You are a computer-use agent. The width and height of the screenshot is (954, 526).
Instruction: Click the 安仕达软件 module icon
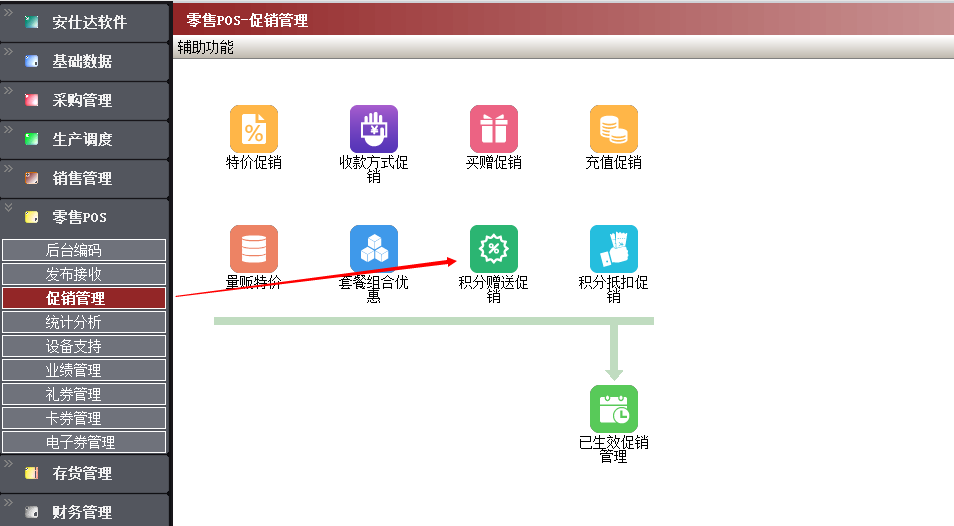pyautogui.click(x=32, y=22)
